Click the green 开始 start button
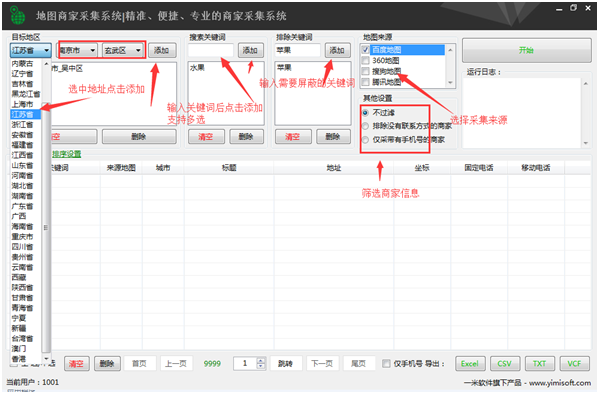The width and height of the screenshot is (599, 394). pos(526,50)
